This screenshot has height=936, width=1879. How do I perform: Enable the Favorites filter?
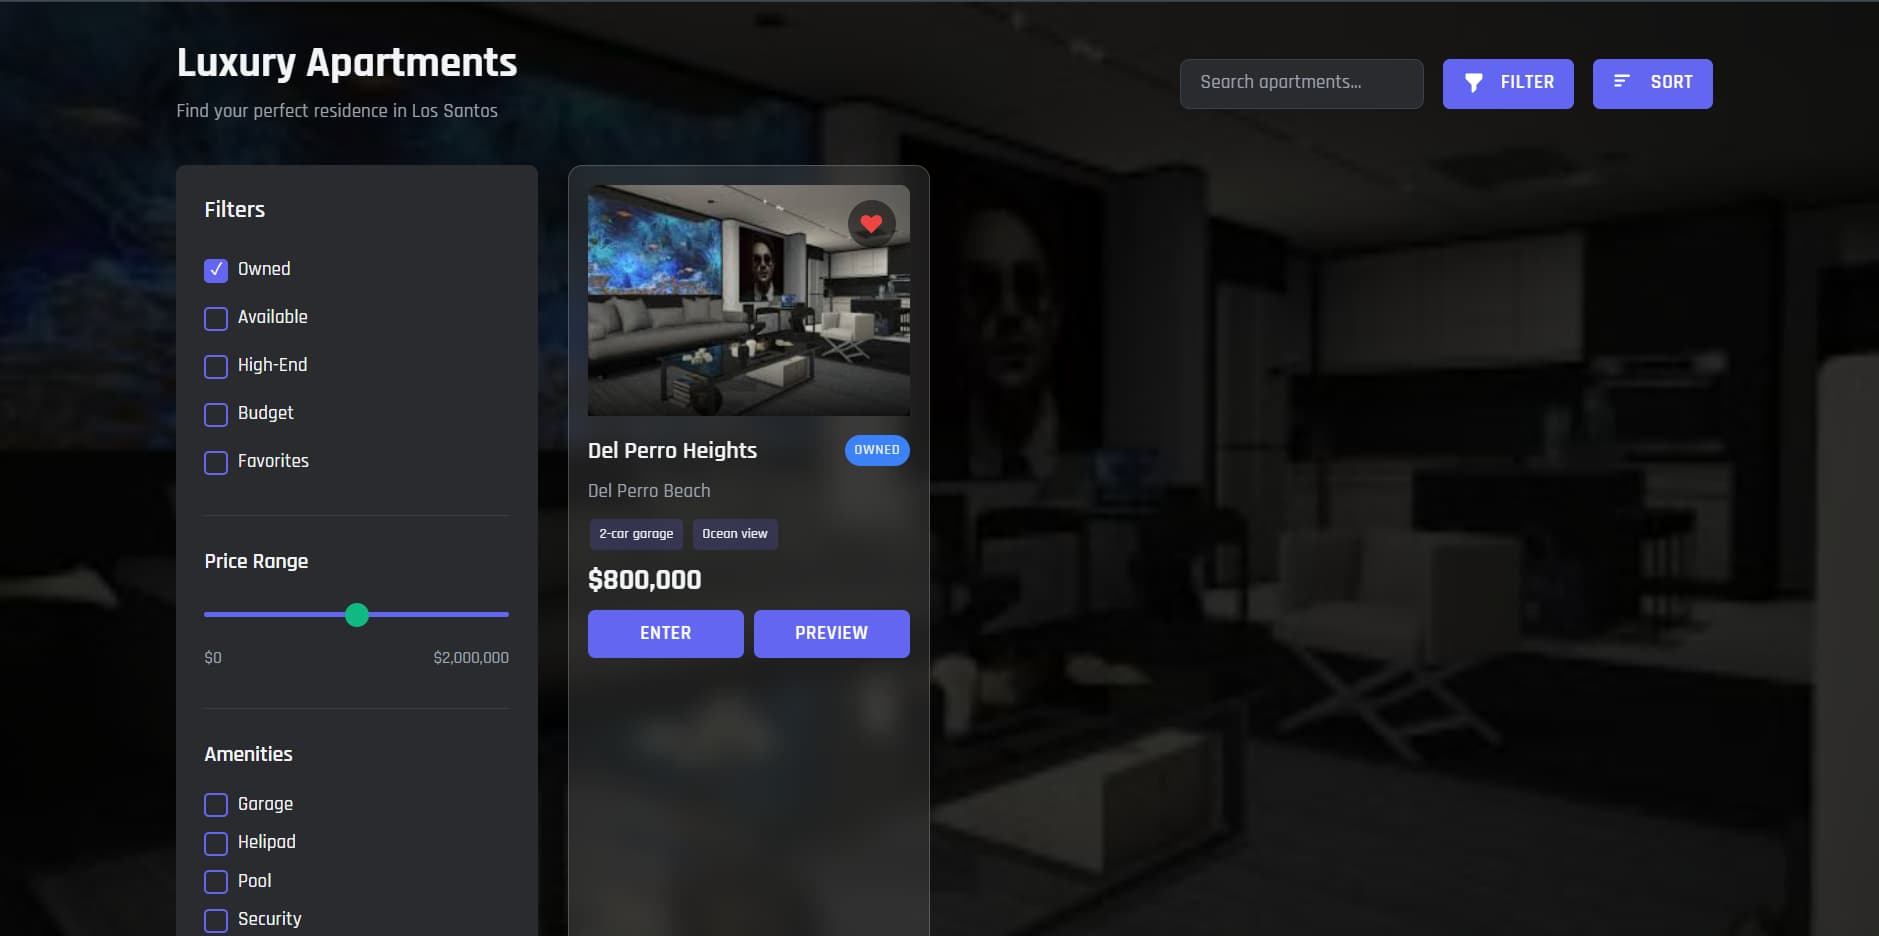pos(216,462)
